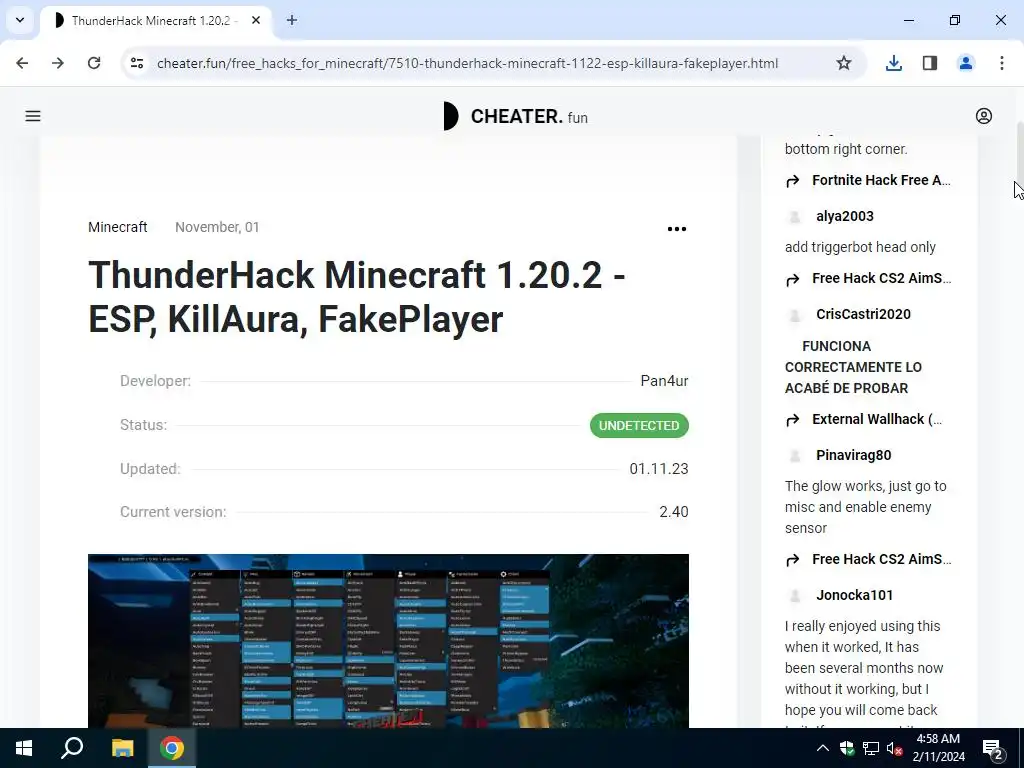Click username Jonocka101
Viewport: 1024px width, 768px height.
[854, 595]
